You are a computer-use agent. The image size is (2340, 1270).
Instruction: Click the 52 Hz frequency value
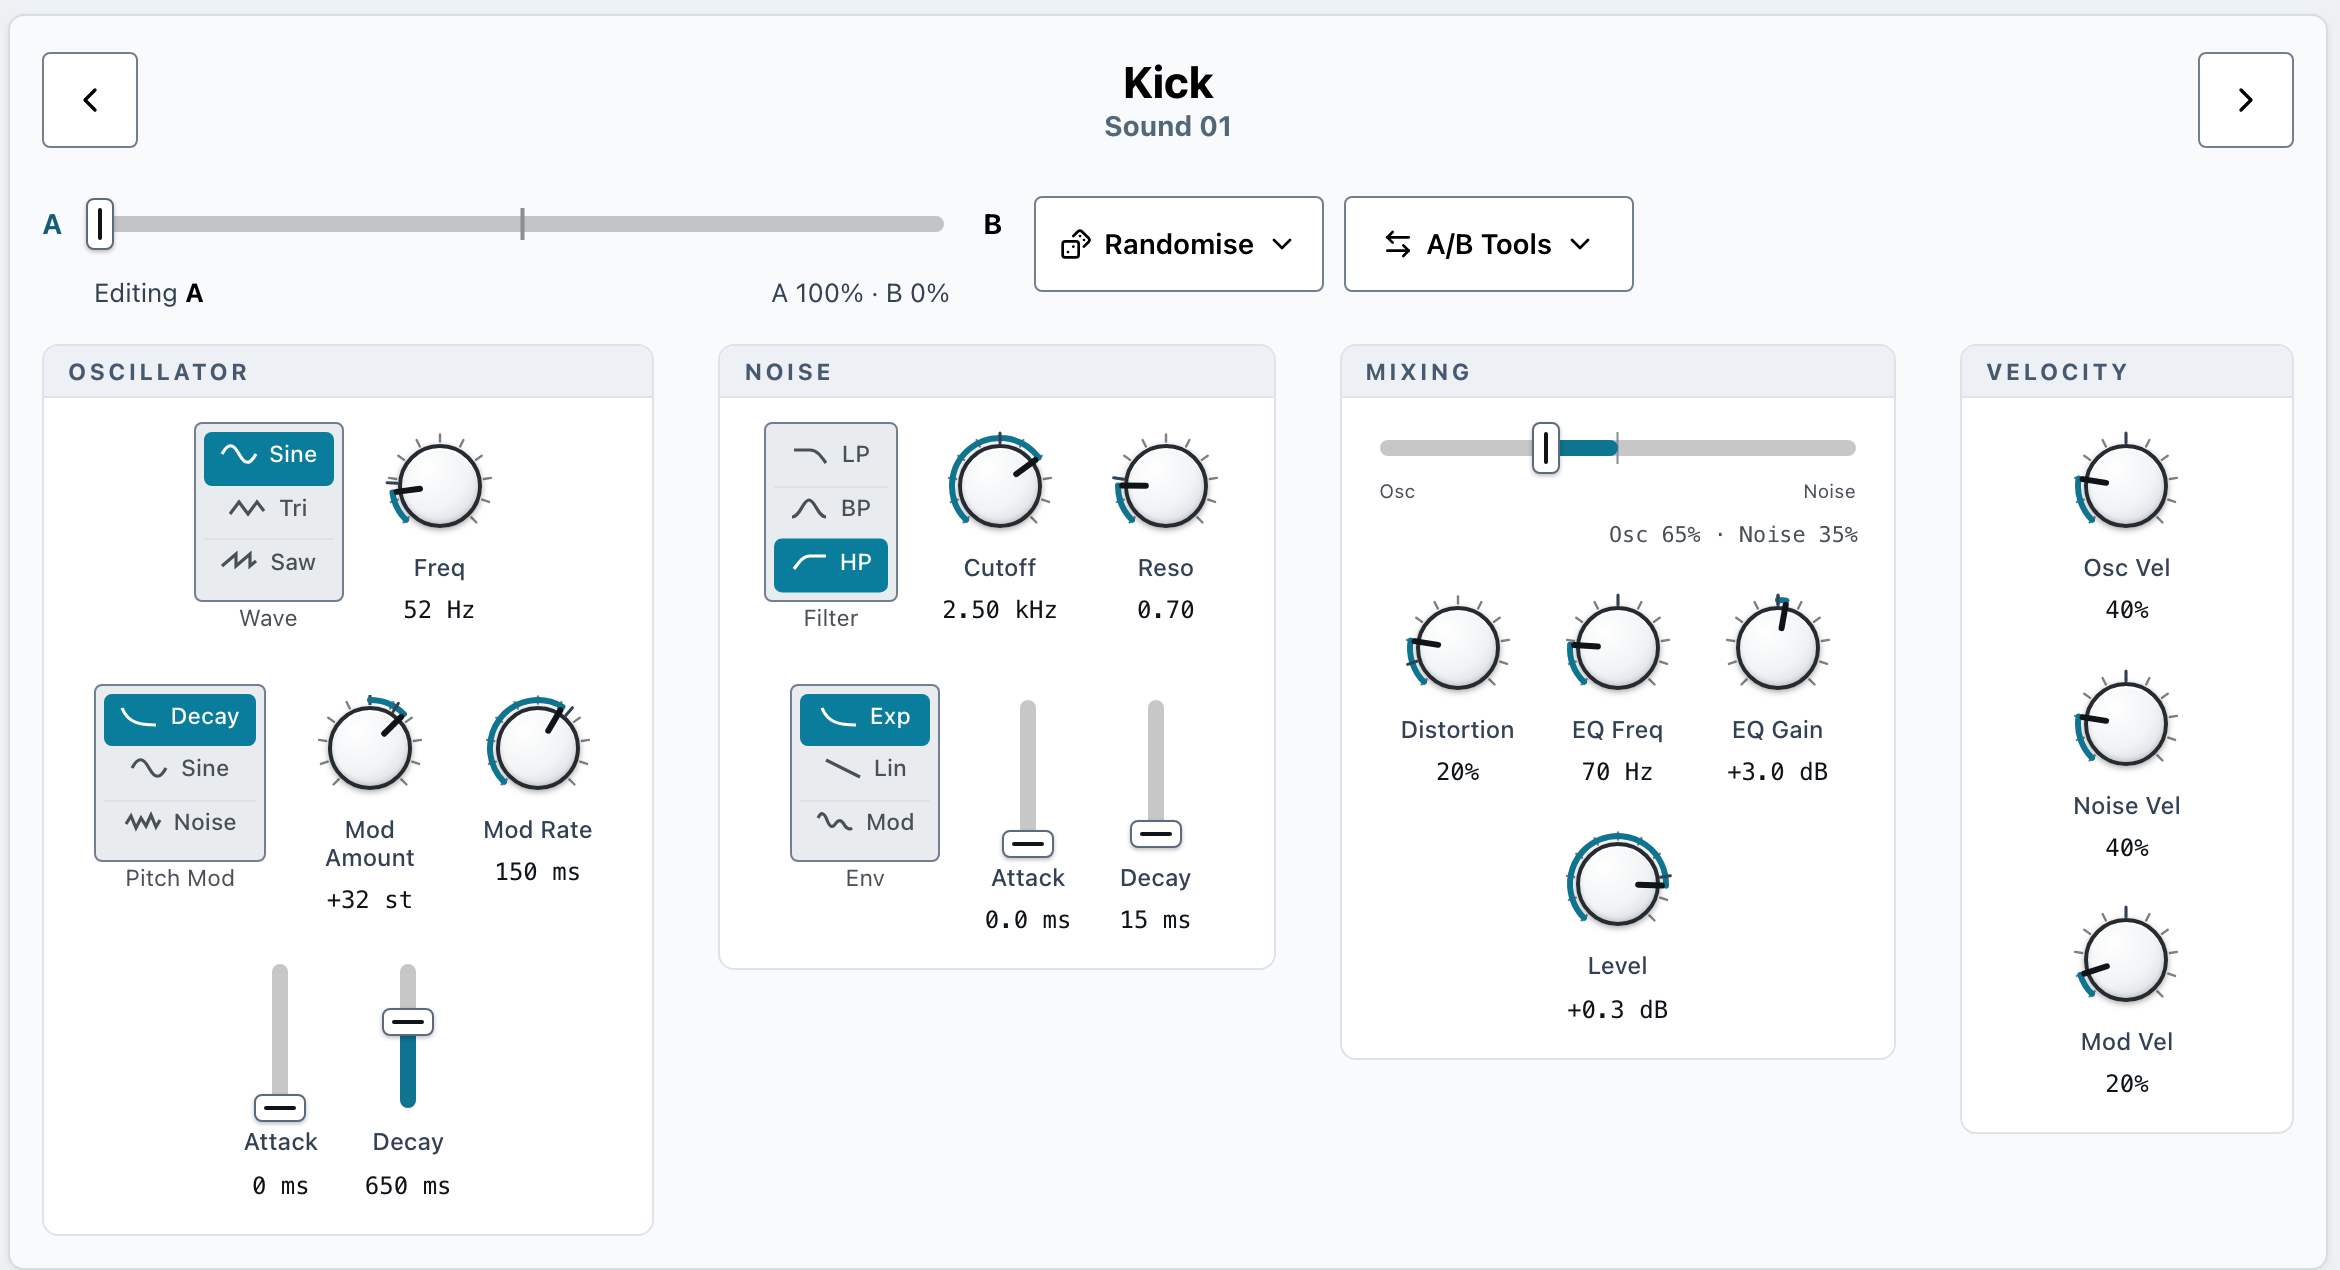(439, 610)
